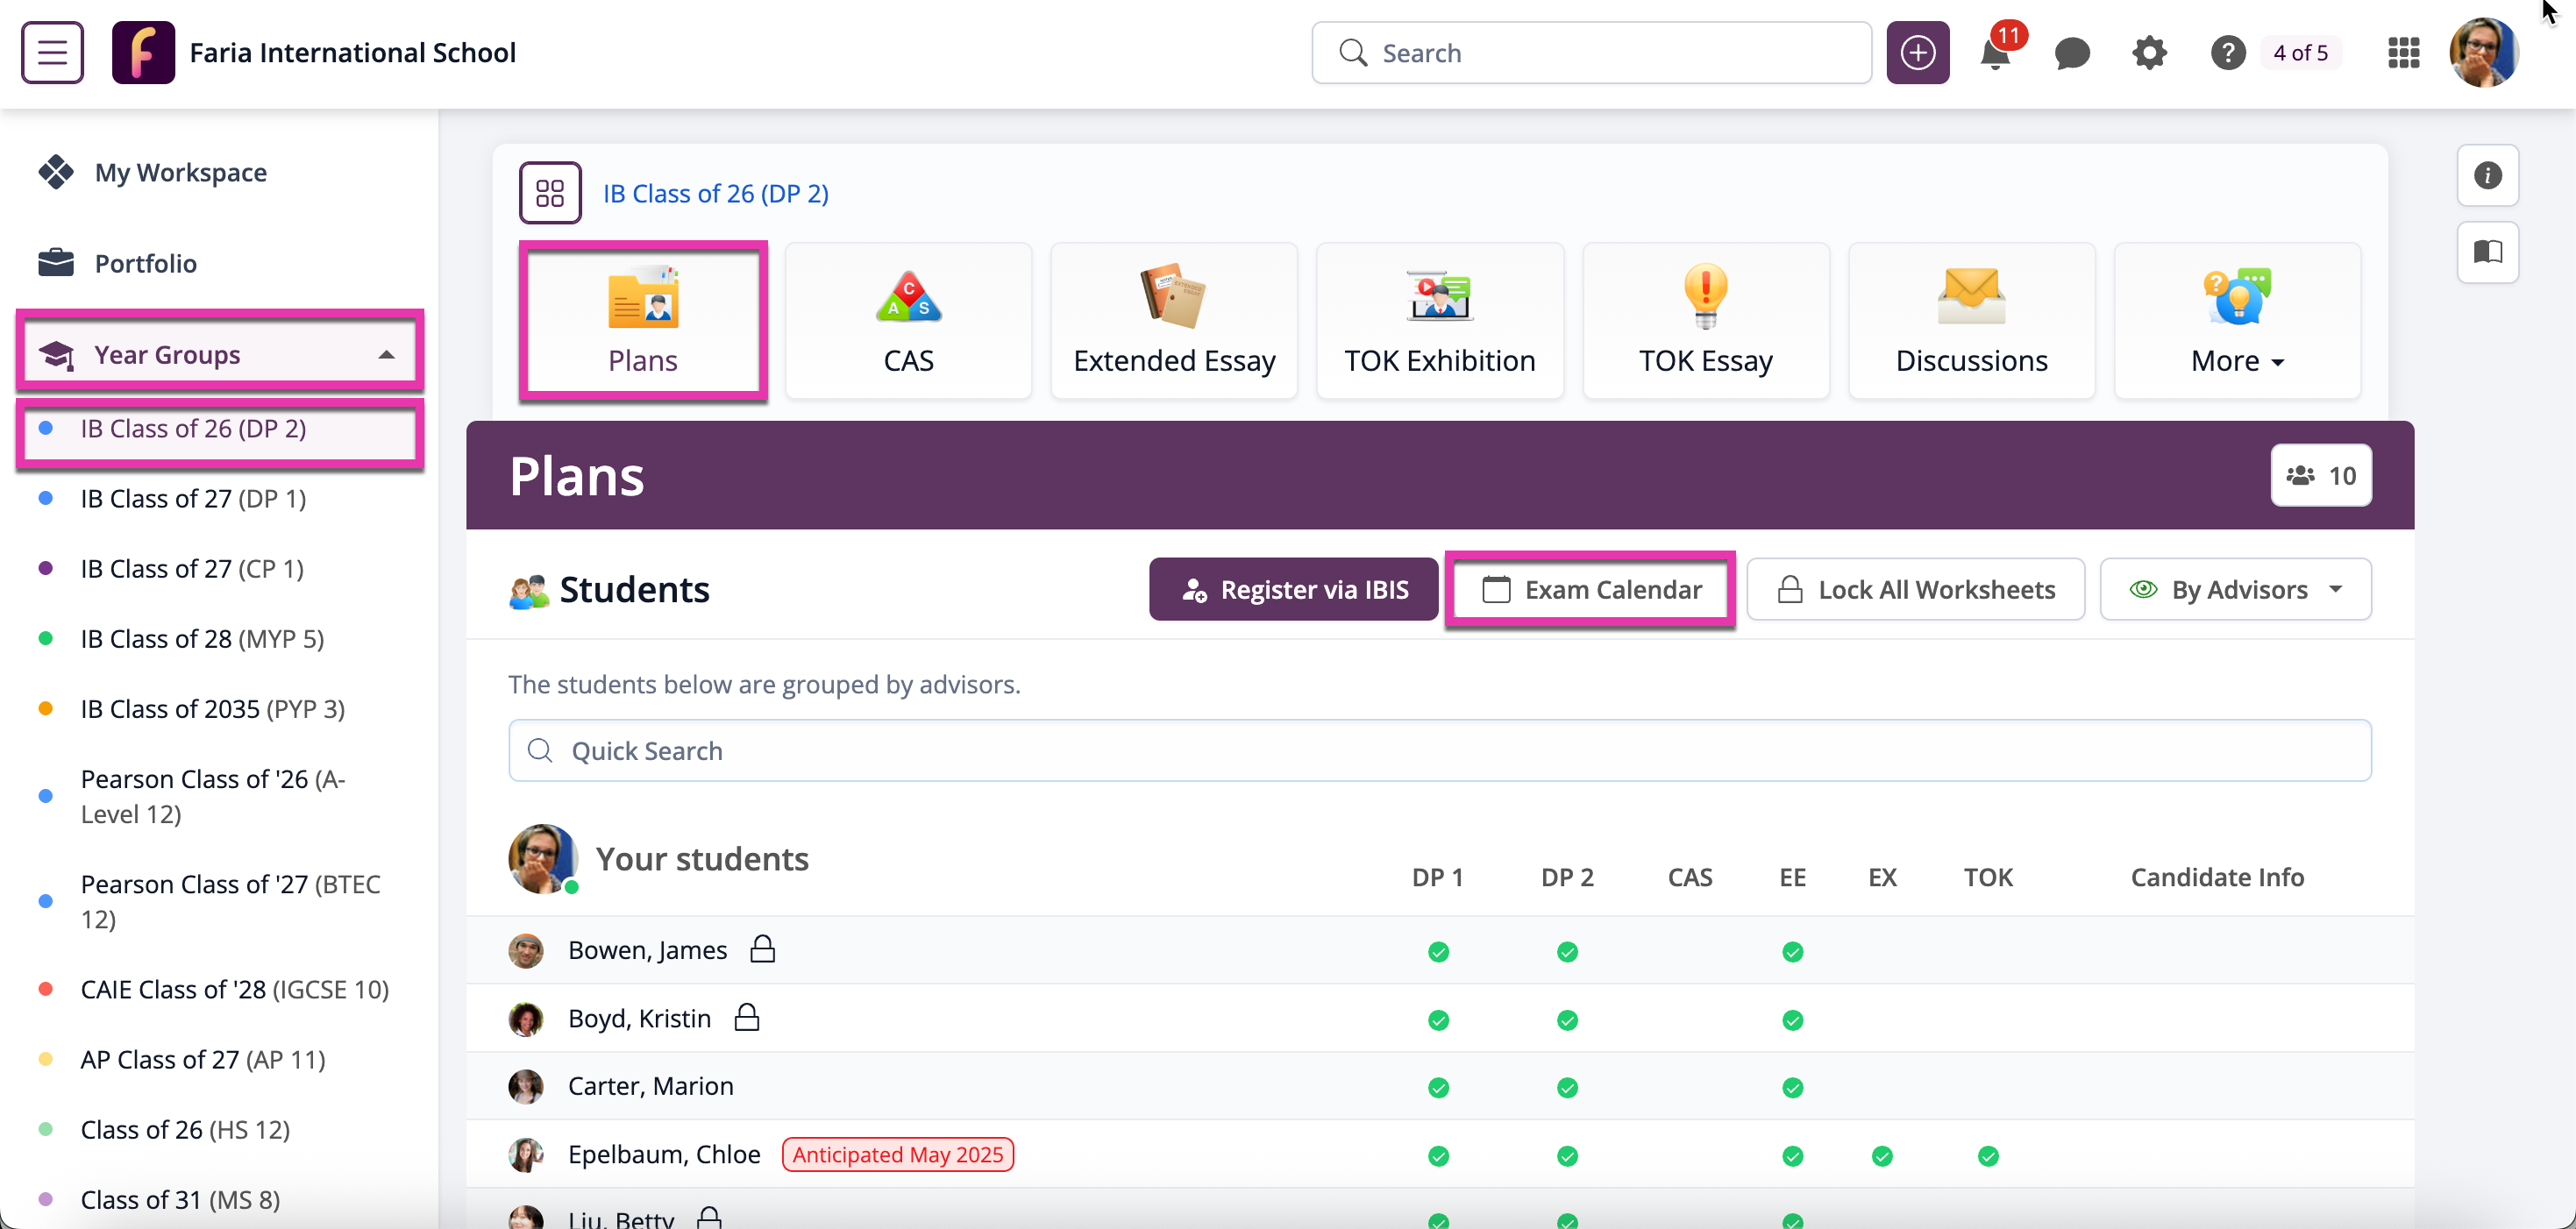Click Lock All Worksheets

click(x=1915, y=589)
